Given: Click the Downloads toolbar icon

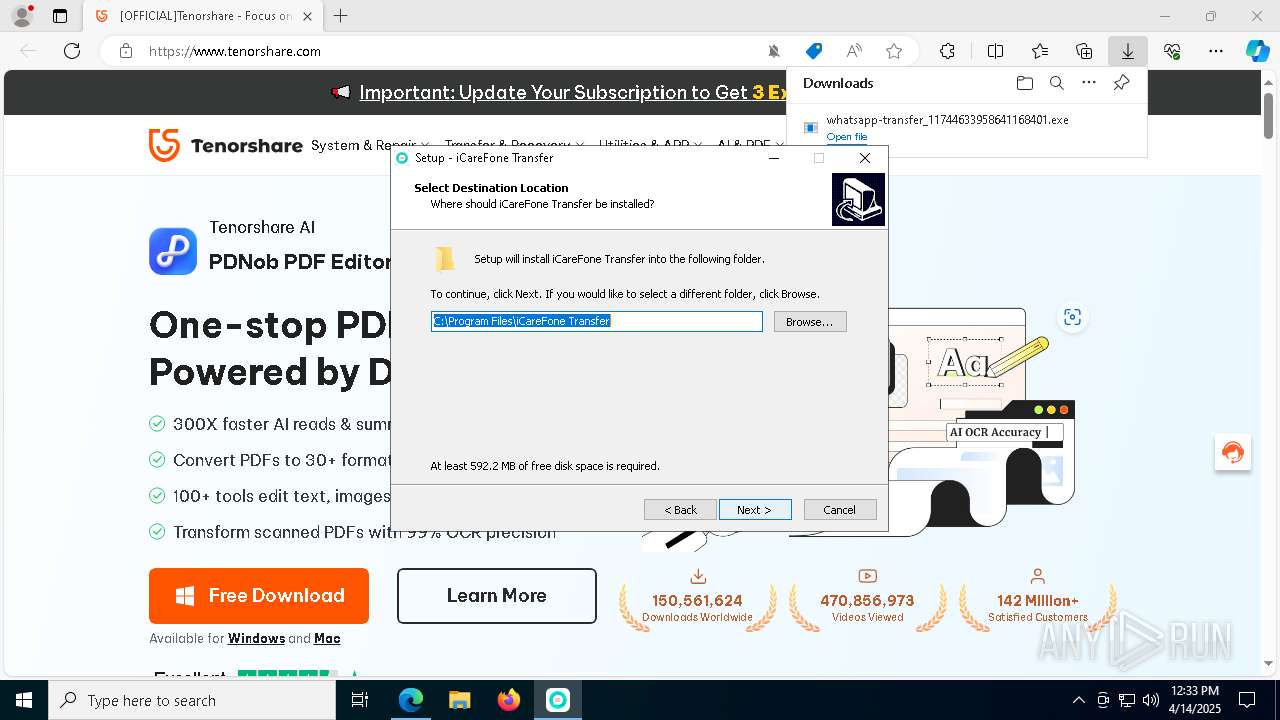Looking at the screenshot, I should [1127, 51].
